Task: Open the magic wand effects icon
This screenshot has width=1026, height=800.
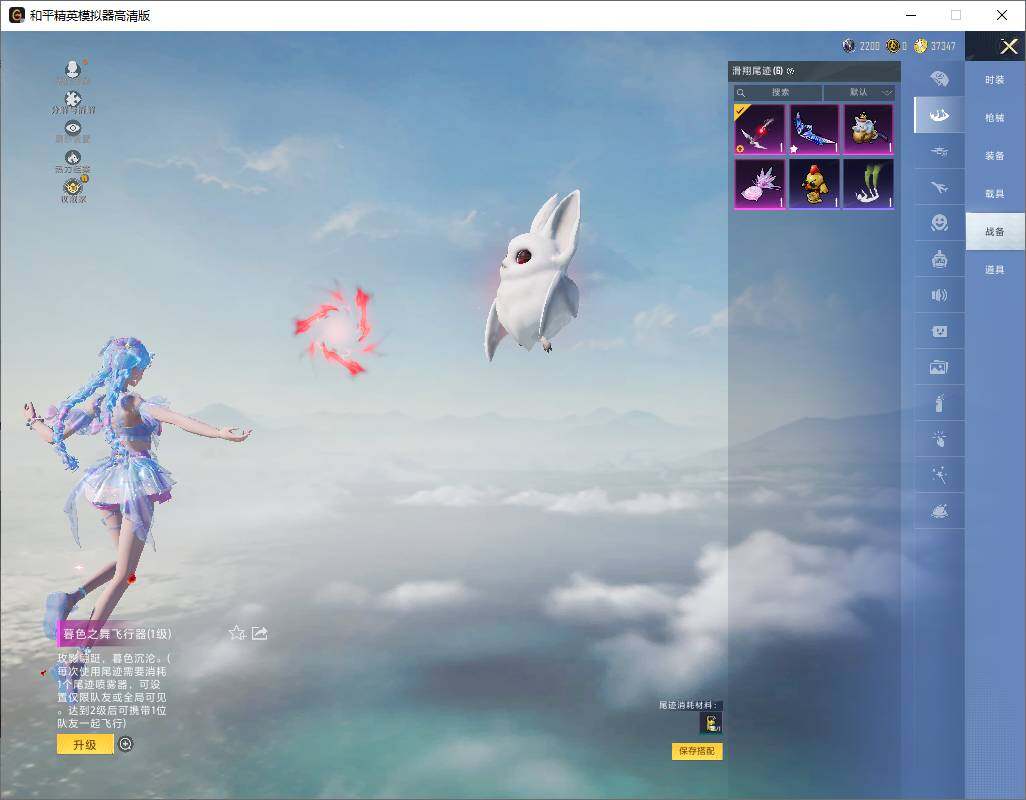Action: click(940, 475)
